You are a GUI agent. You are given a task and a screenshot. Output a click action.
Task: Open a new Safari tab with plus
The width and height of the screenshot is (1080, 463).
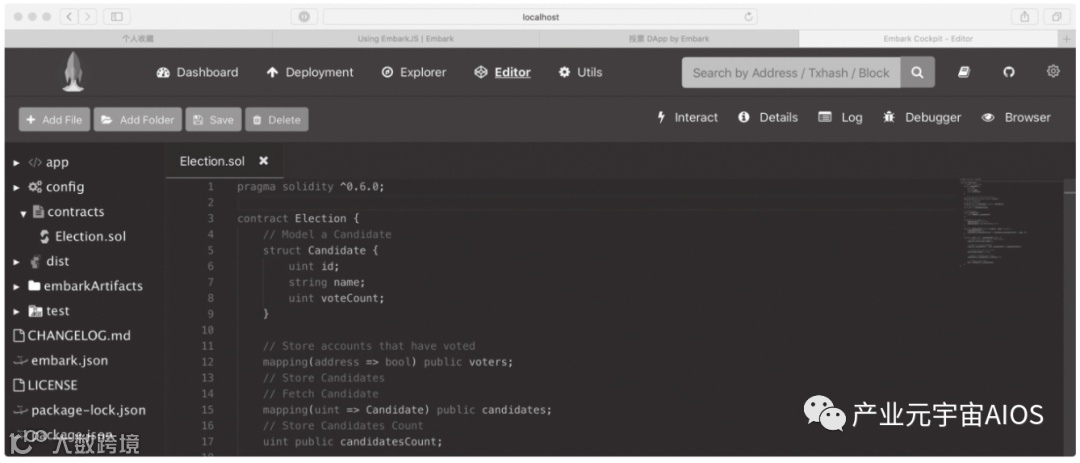click(1067, 39)
